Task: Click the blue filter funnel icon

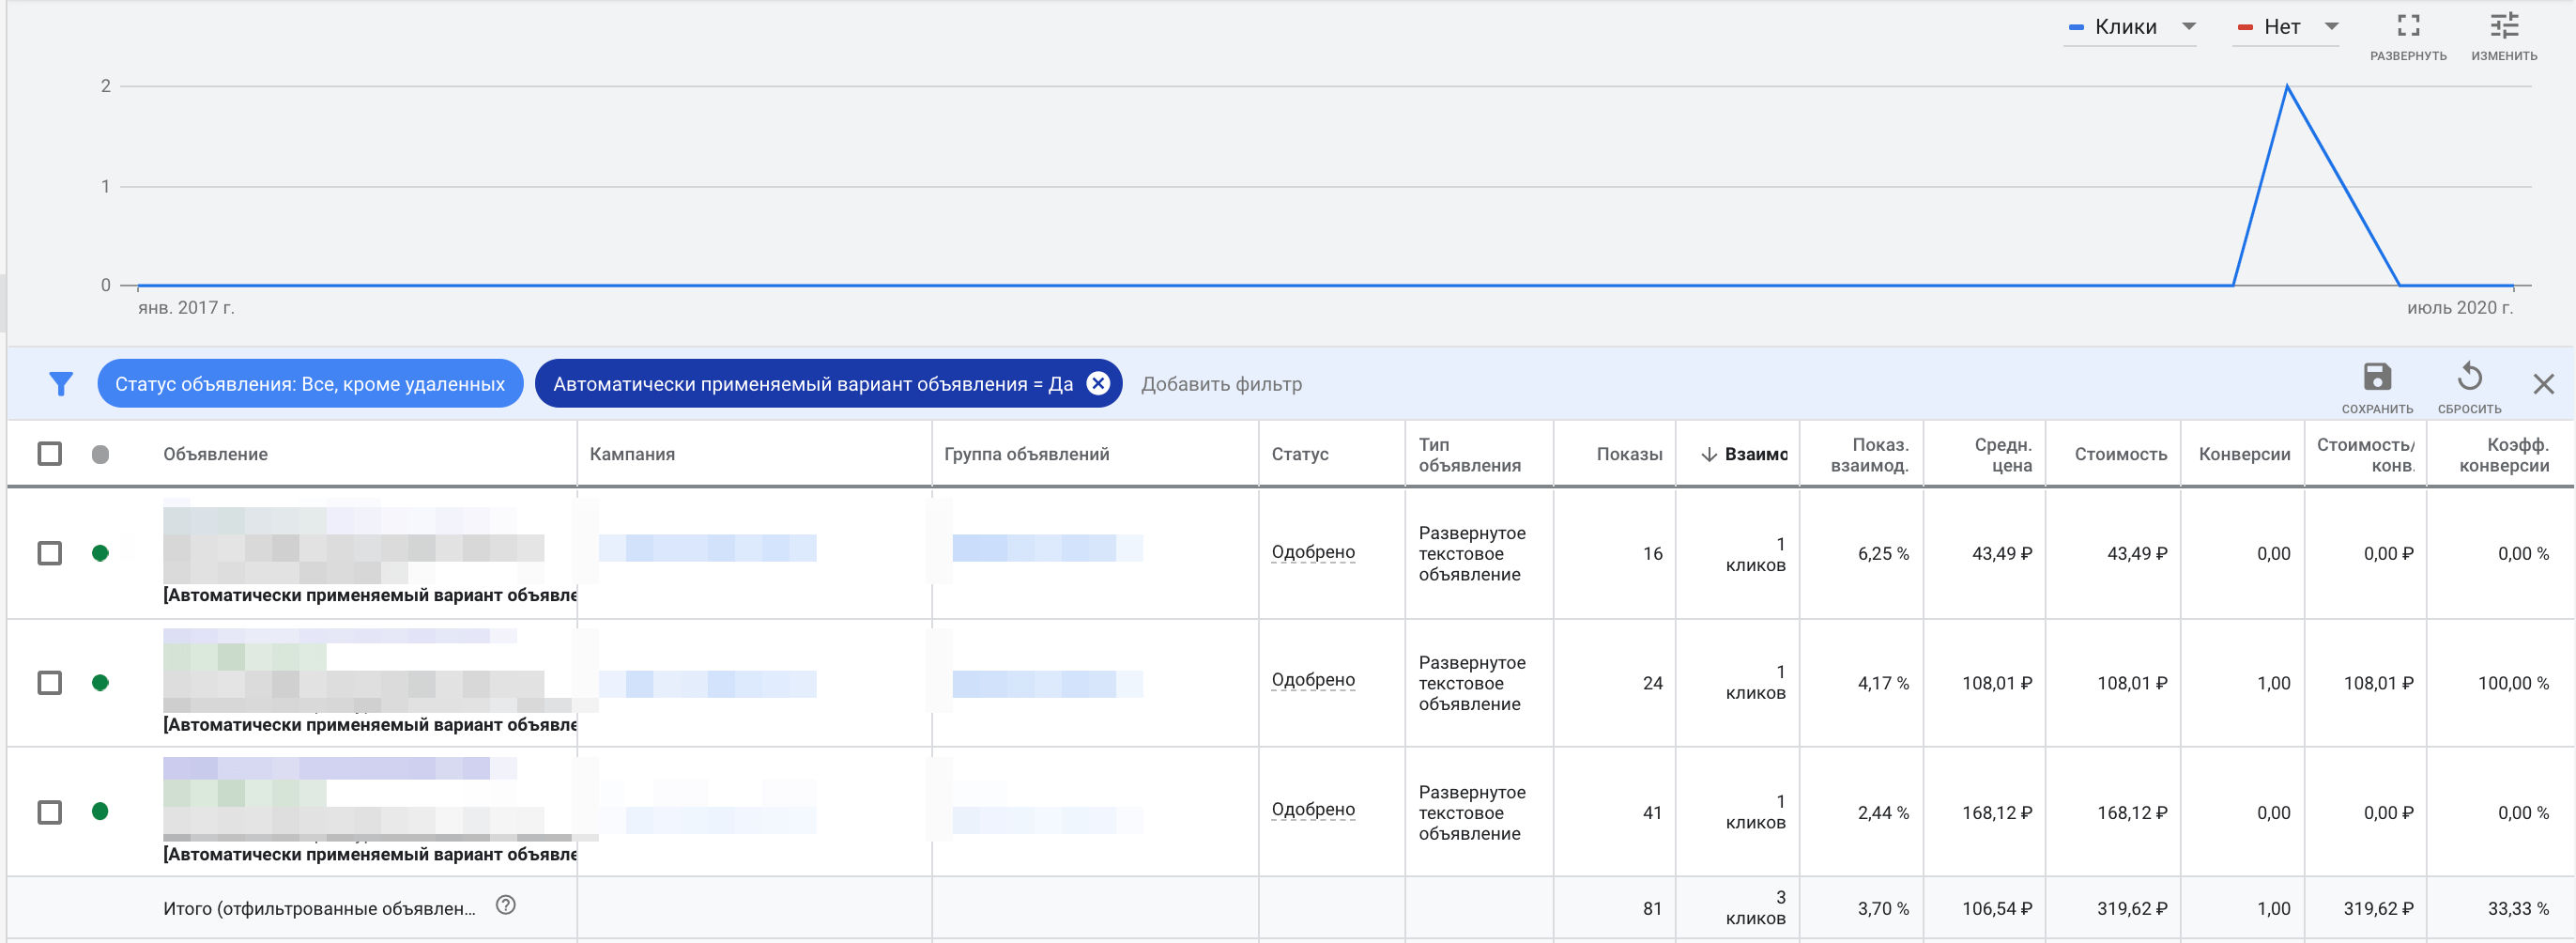Action: point(61,384)
